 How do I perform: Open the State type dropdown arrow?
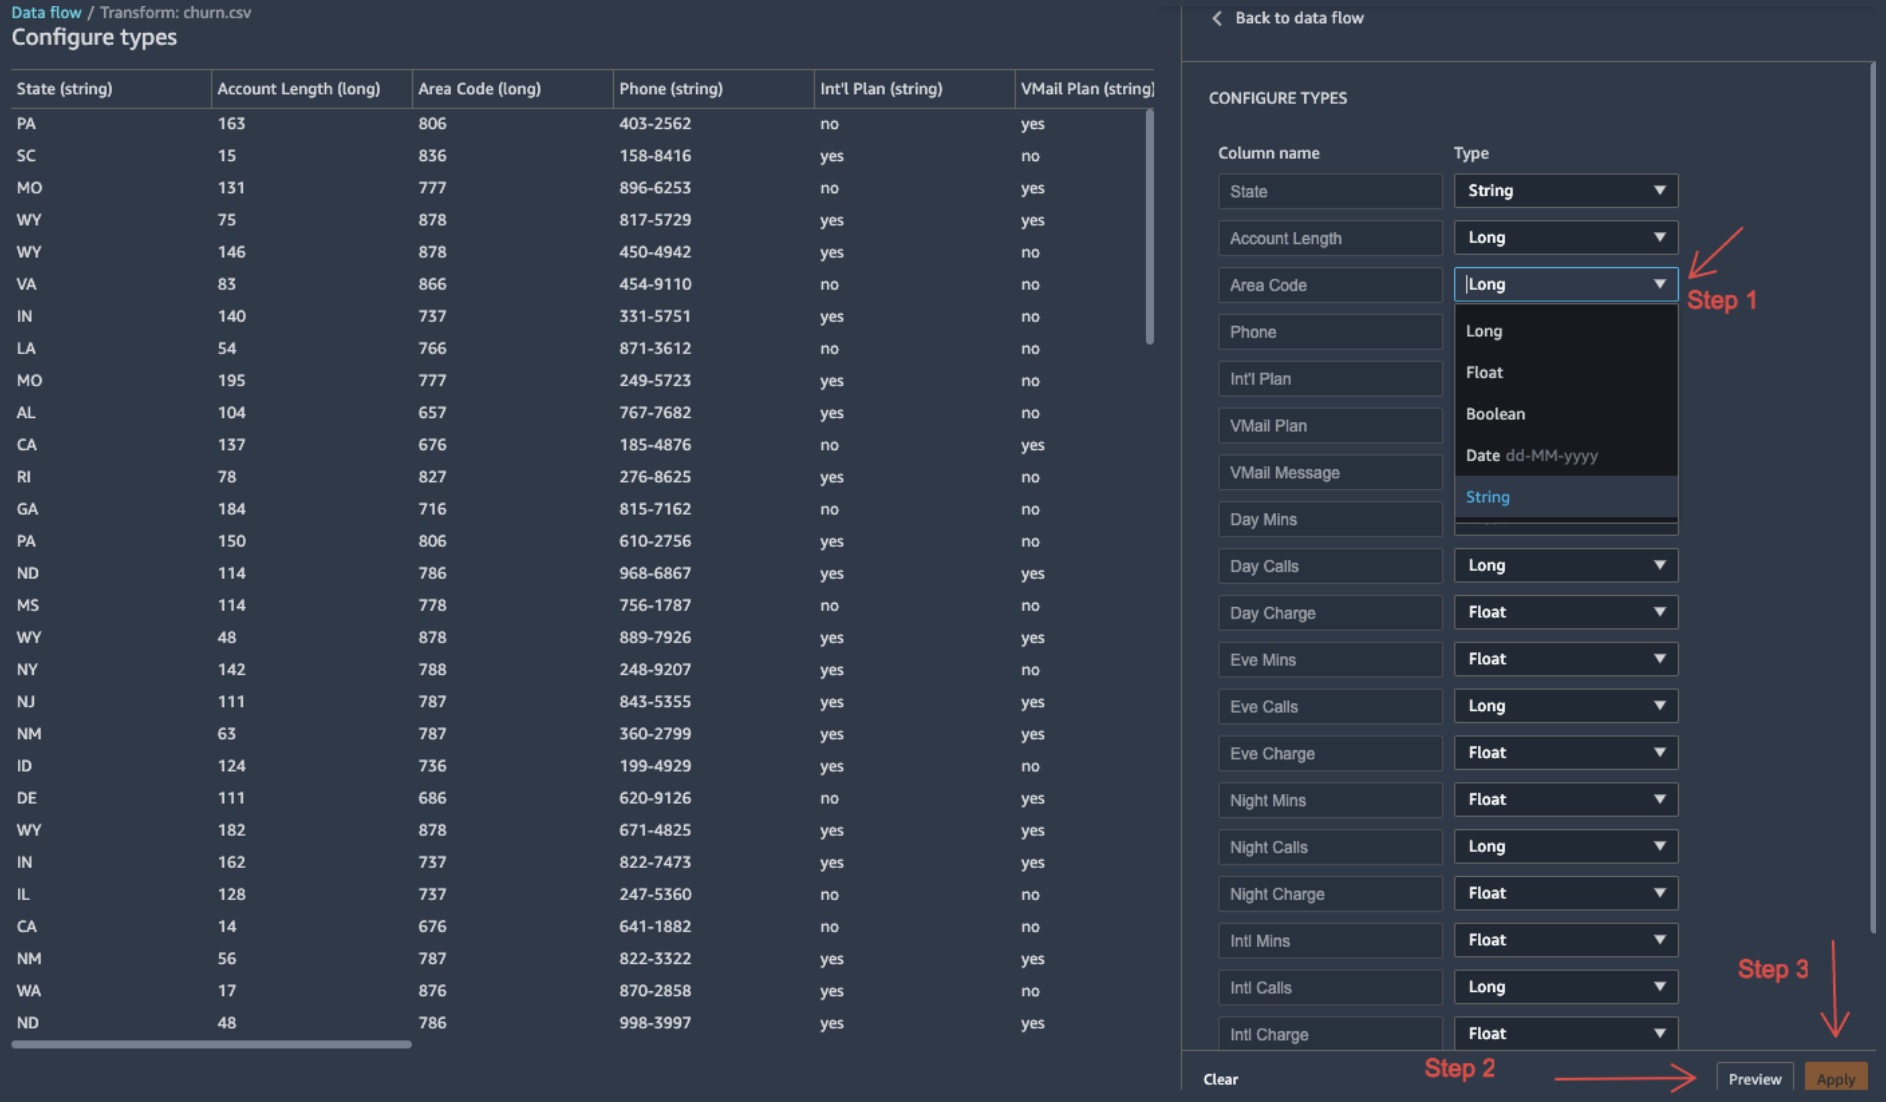(1659, 190)
